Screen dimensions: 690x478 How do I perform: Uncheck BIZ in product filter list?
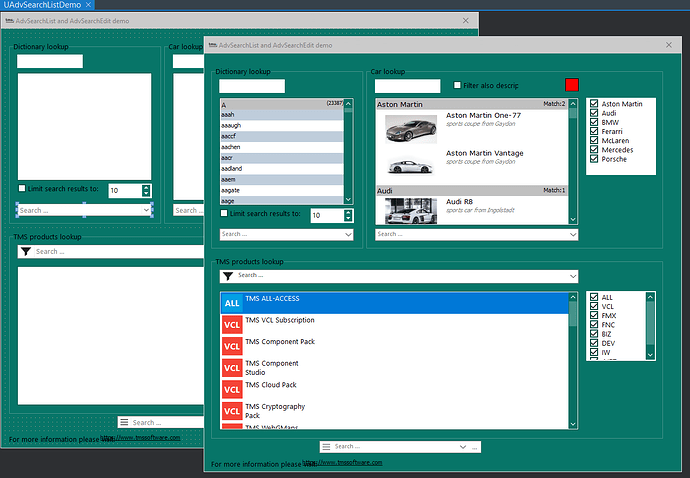pos(594,334)
